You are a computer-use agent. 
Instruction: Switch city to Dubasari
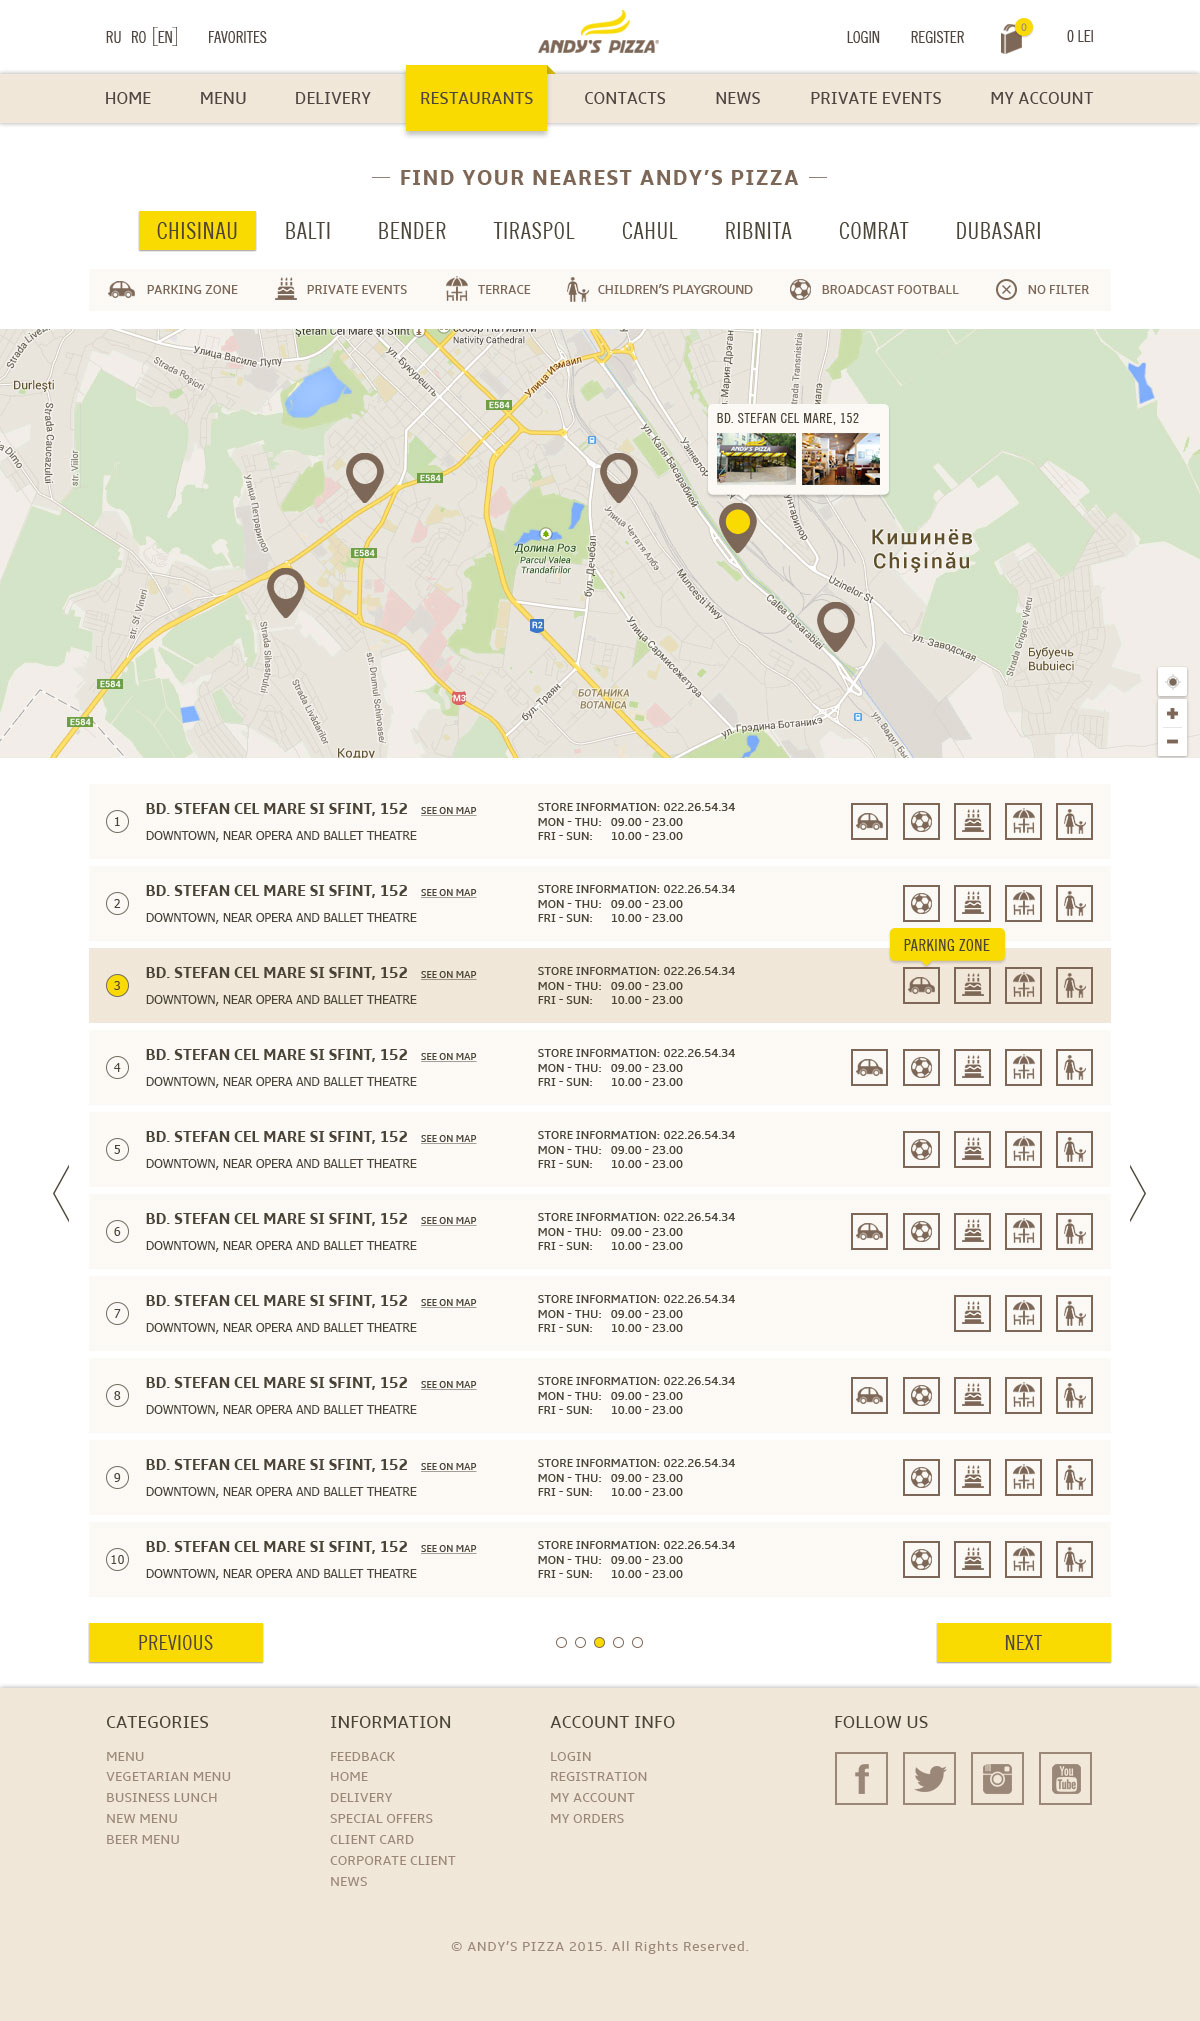pyautogui.click(x=998, y=231)
